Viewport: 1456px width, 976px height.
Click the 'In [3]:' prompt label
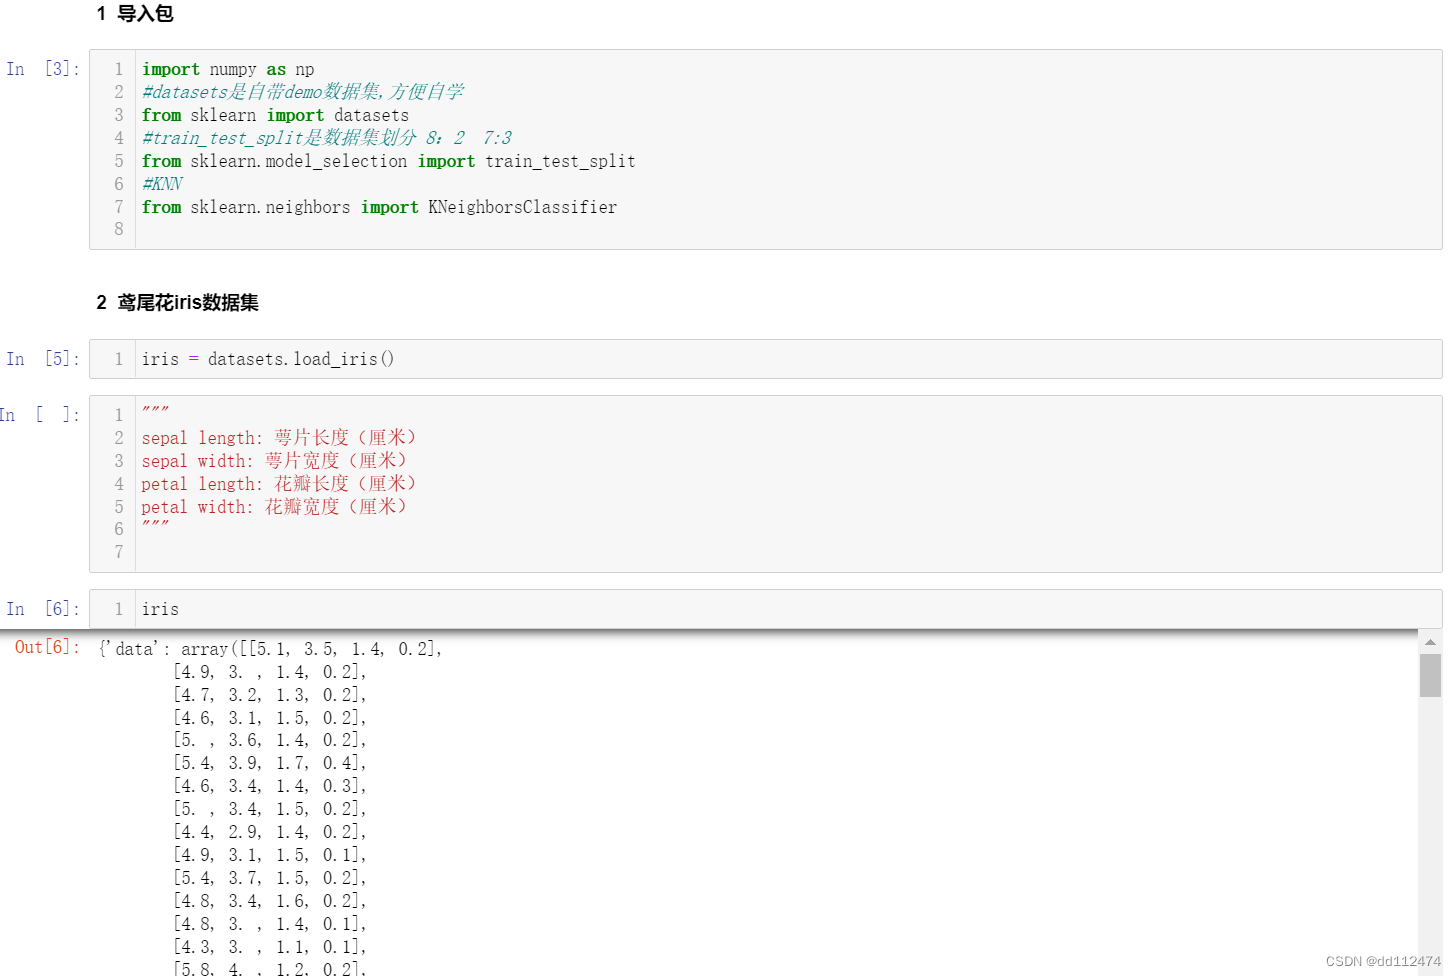click(x=43, y=69)
